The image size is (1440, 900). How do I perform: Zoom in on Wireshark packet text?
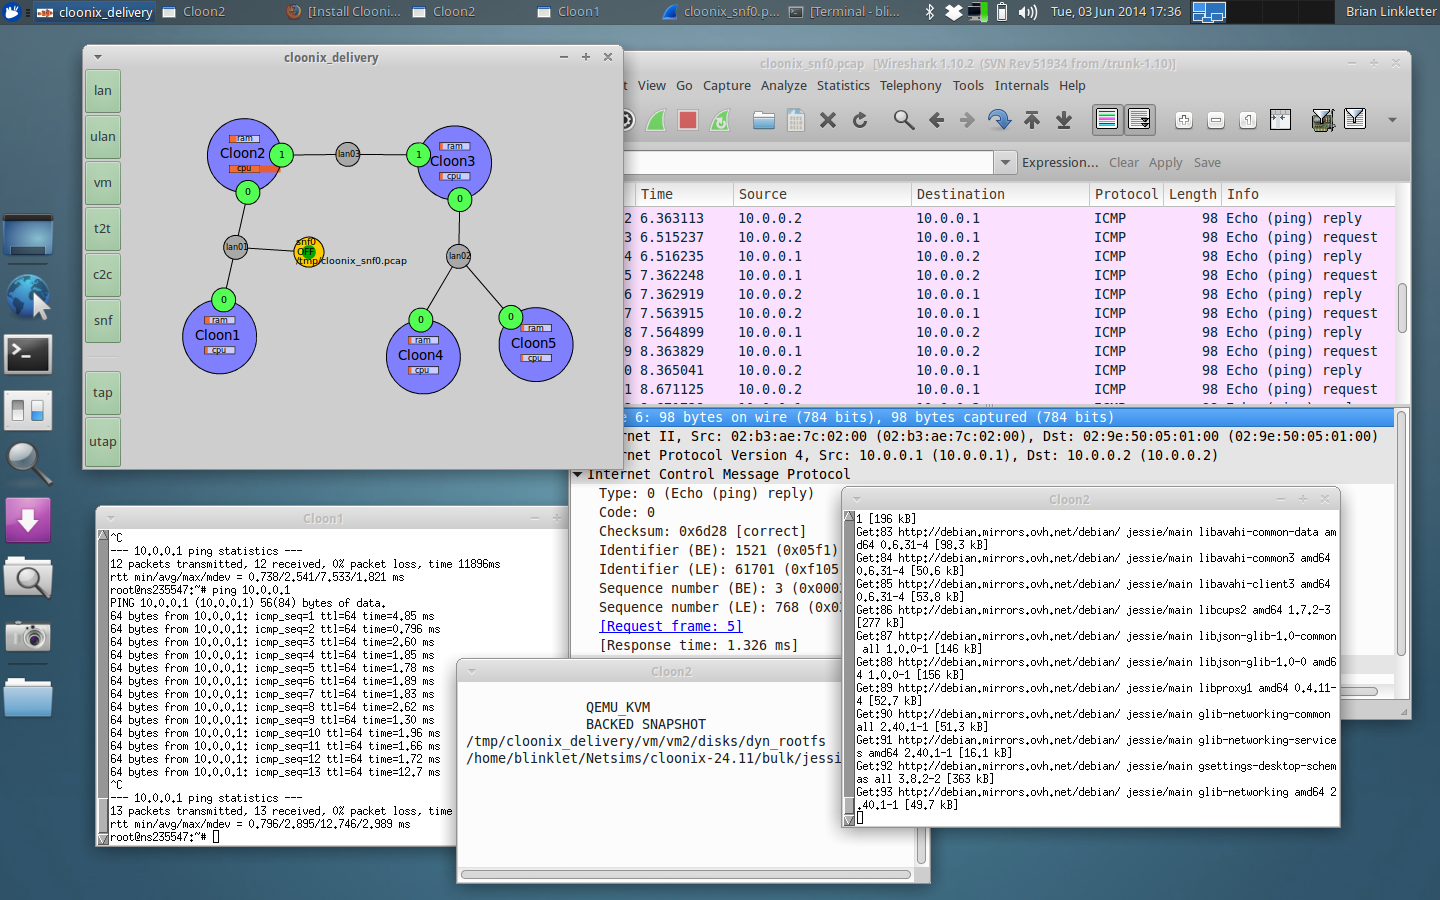click(x=1184, y=120)
